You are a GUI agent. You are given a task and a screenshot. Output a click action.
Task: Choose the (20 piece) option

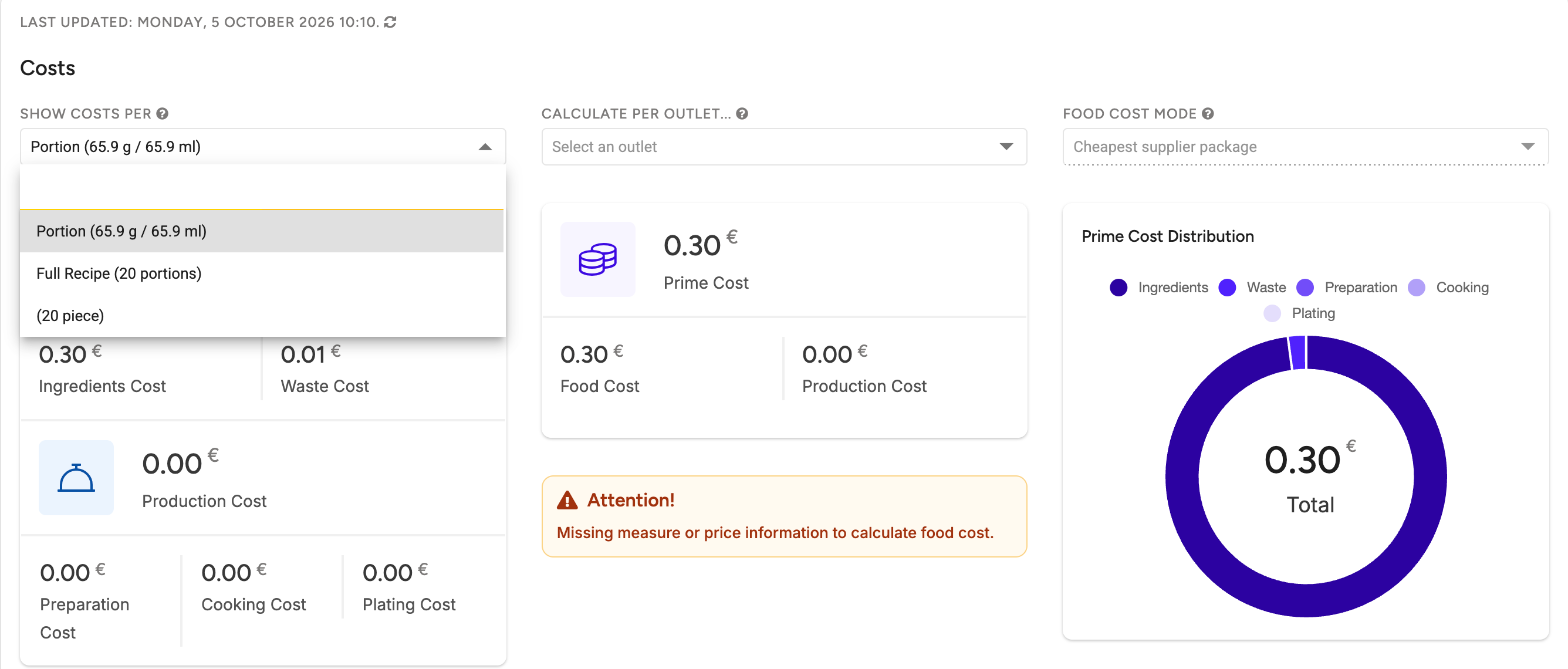pos(262,315)
